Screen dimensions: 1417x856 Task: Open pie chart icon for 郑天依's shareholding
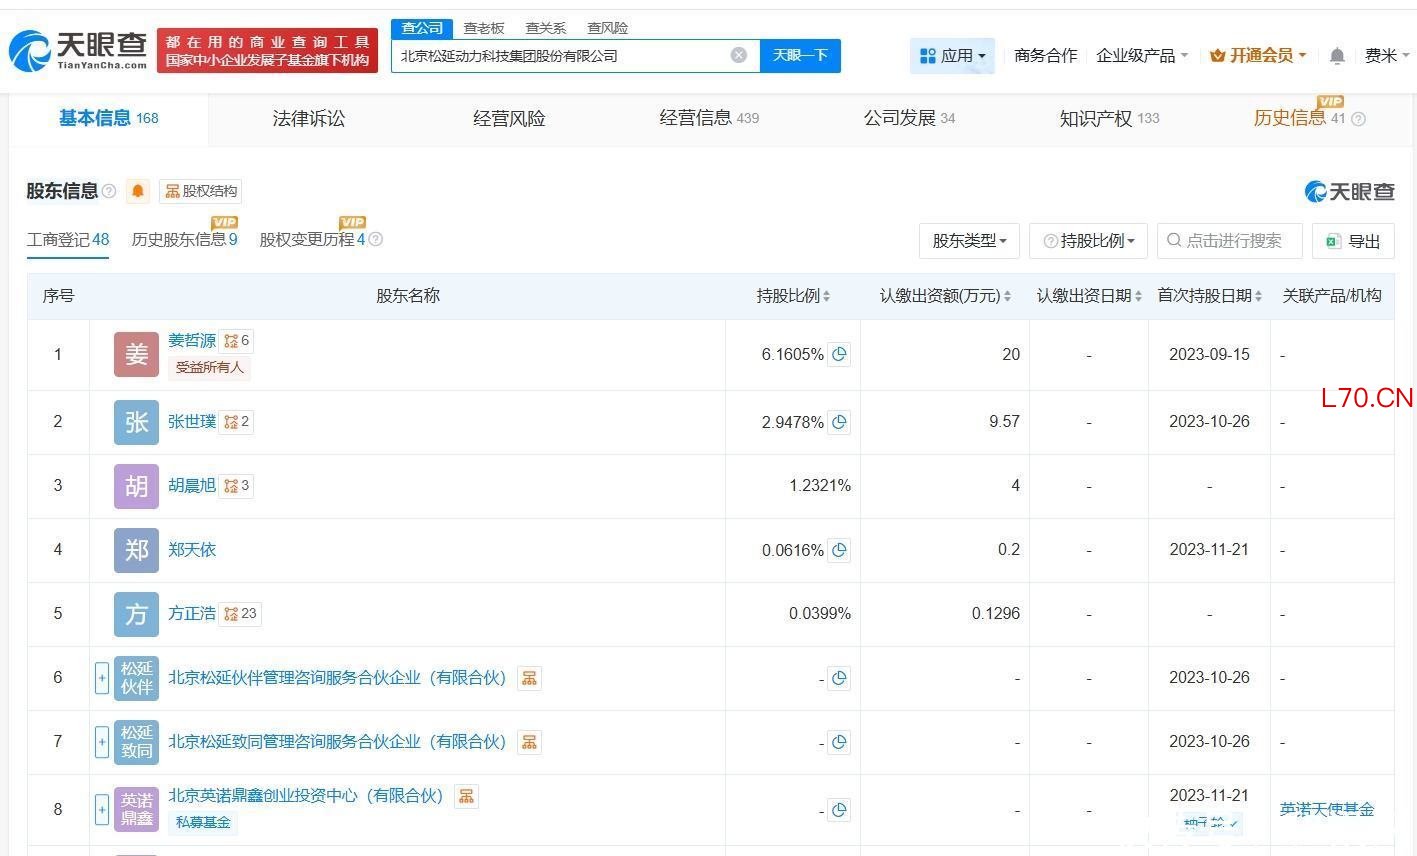coord(840,550)
